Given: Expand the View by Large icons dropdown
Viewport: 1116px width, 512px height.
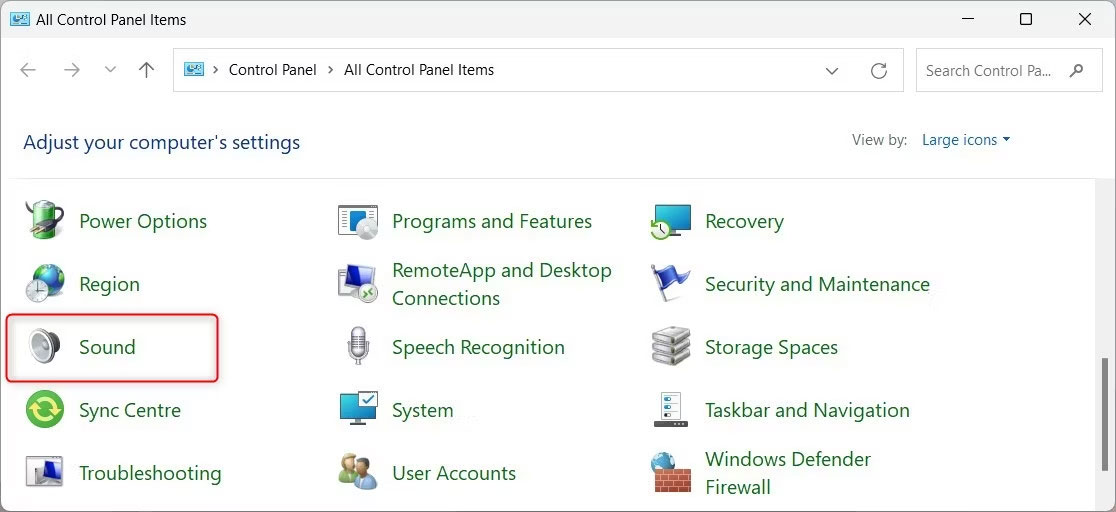Looking at the screenshot, I should coord(965,140).
